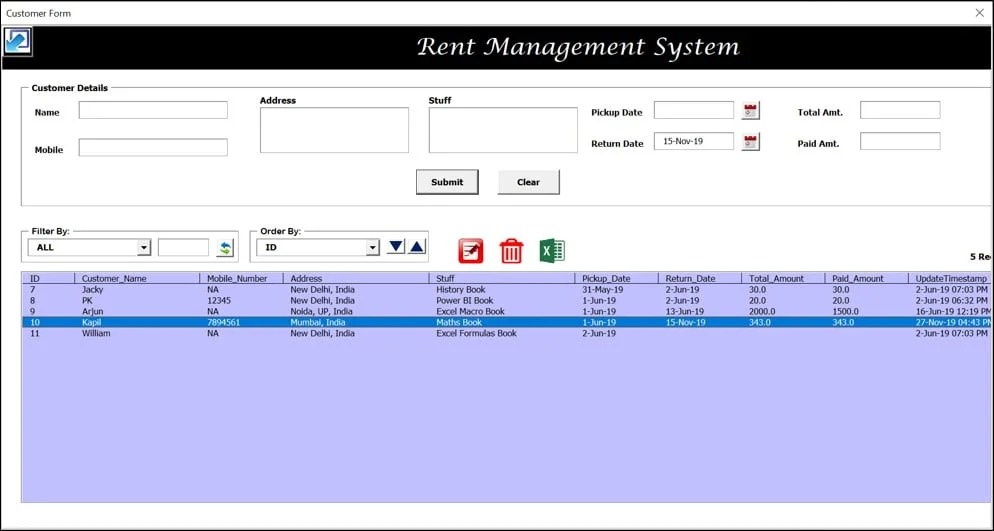
Task: Close the Customer Form window
Action: 979,13
